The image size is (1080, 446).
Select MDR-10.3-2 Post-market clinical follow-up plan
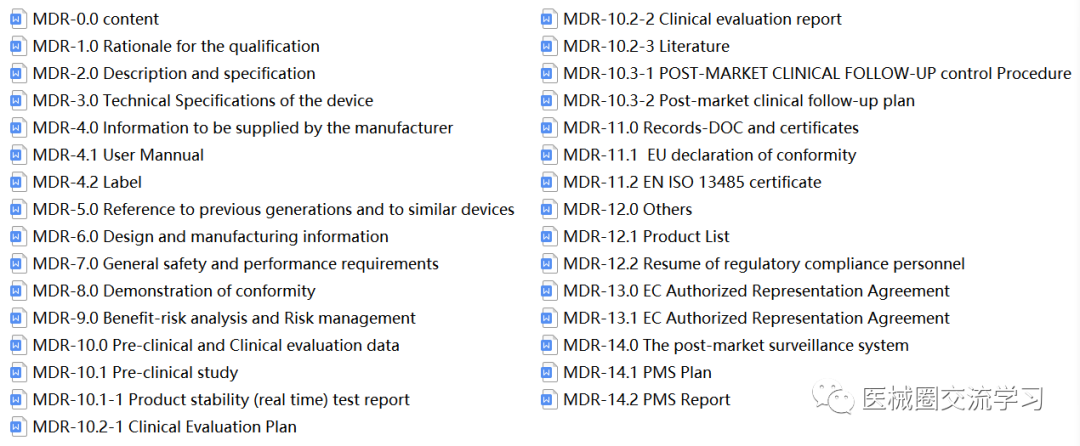coord(728,101)
